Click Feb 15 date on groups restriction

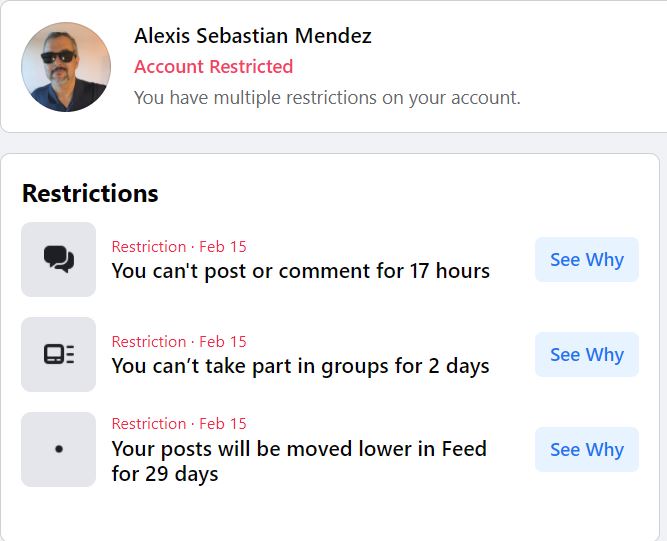[222, 342]
